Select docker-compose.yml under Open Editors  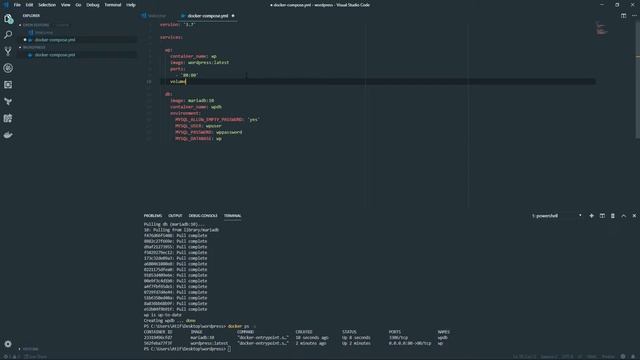(55, 40)
